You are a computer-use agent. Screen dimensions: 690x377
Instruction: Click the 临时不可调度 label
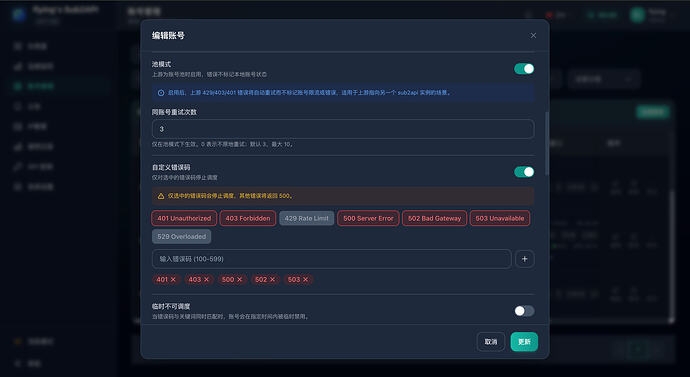coord(171,306)
